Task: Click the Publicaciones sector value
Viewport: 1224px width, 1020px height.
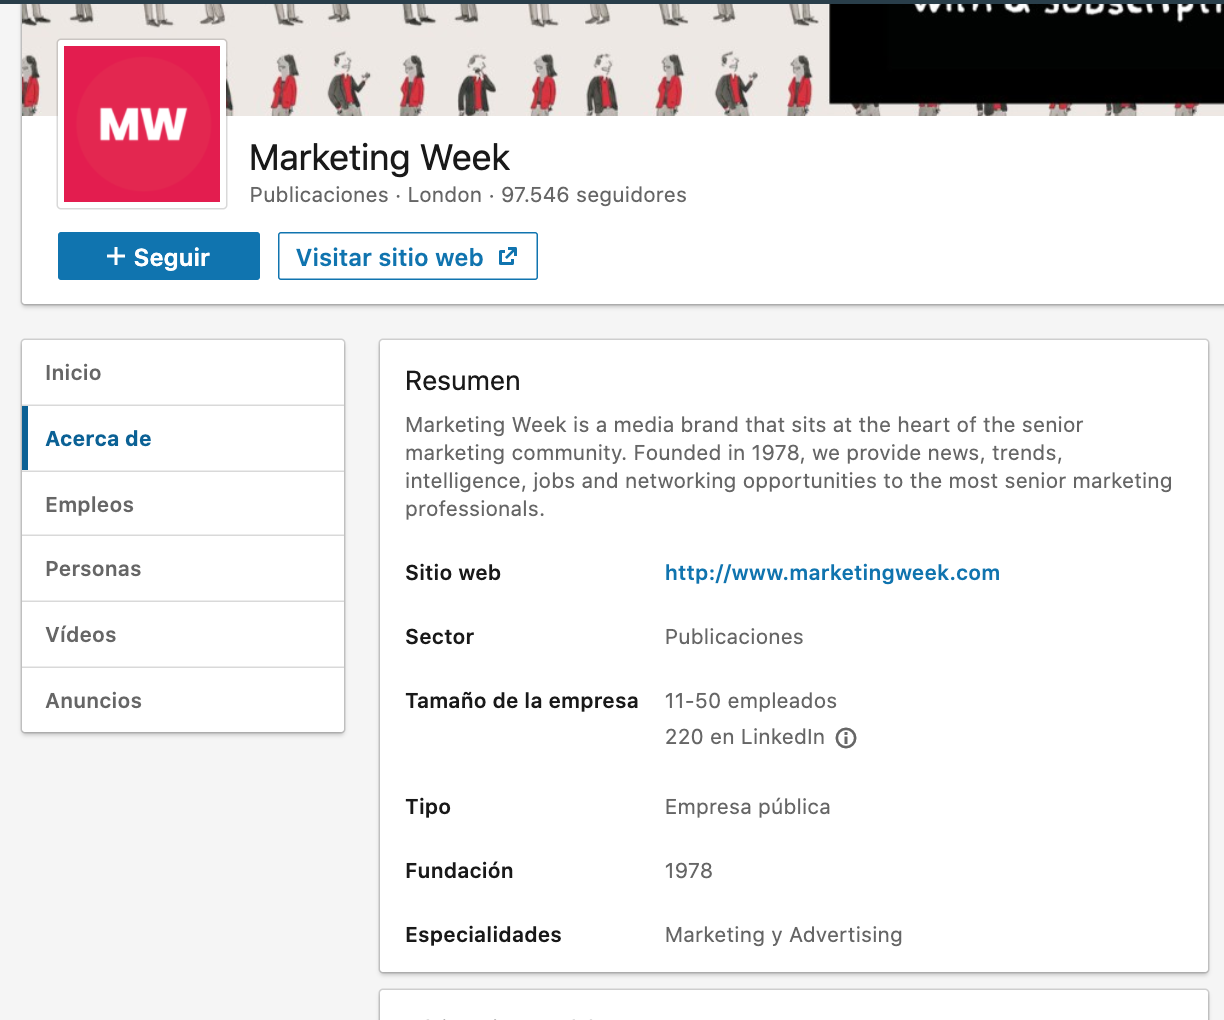Action: coord(734,637)
